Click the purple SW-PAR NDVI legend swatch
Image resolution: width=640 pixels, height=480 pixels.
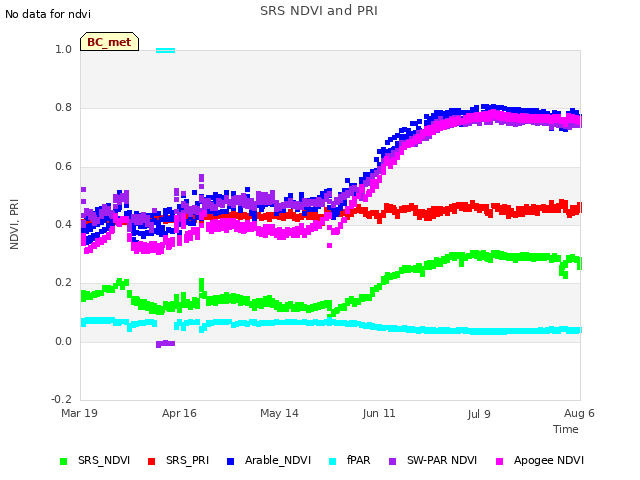pos(392,461)
